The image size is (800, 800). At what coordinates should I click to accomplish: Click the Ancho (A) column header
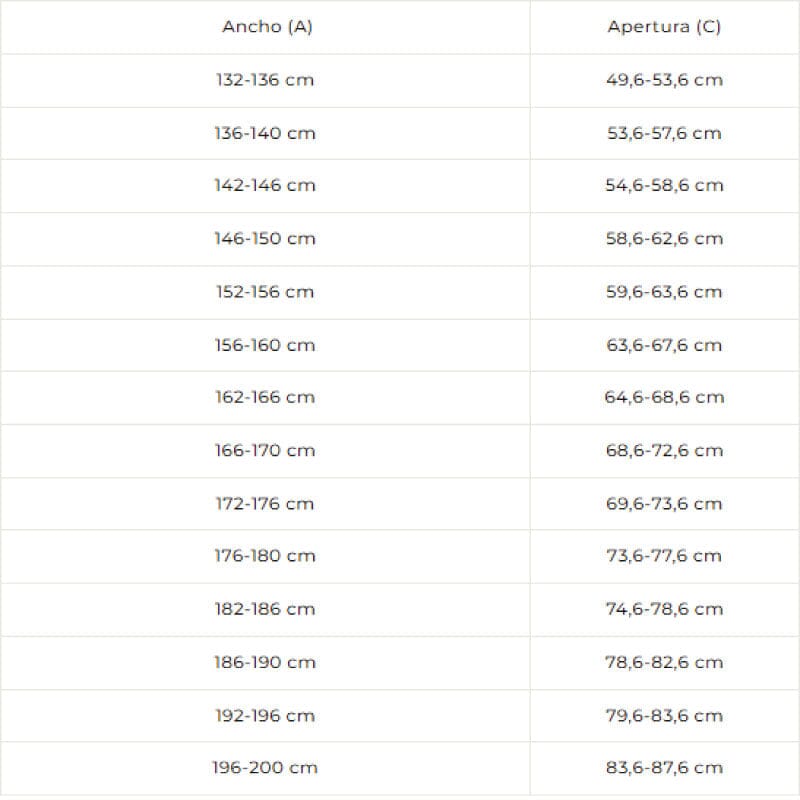click(266, 27)
